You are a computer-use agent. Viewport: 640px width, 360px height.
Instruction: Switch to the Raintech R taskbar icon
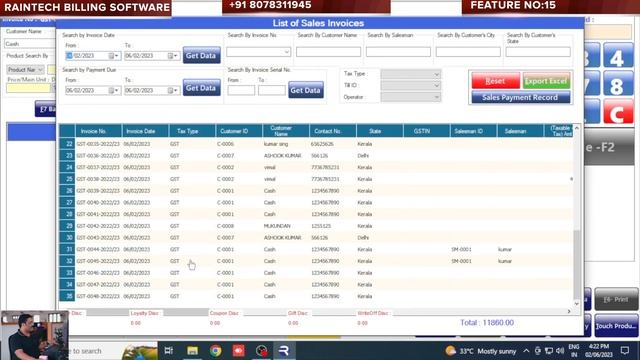pos(284,351)
